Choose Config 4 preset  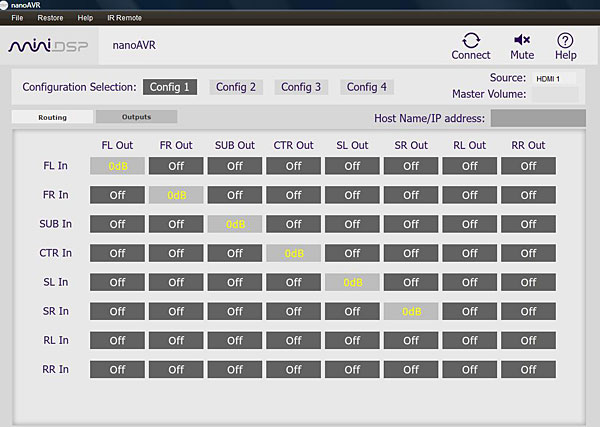[x=367, y=87]
